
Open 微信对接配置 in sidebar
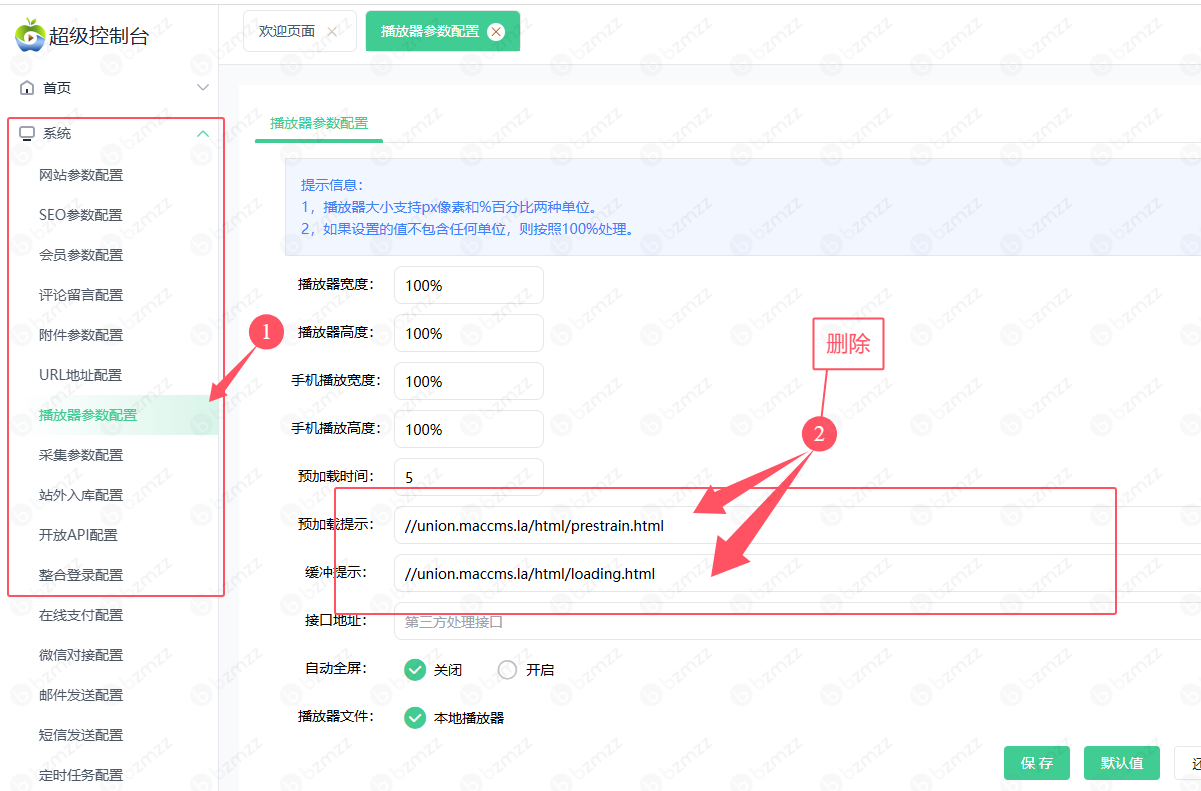[x=81, y=655]
